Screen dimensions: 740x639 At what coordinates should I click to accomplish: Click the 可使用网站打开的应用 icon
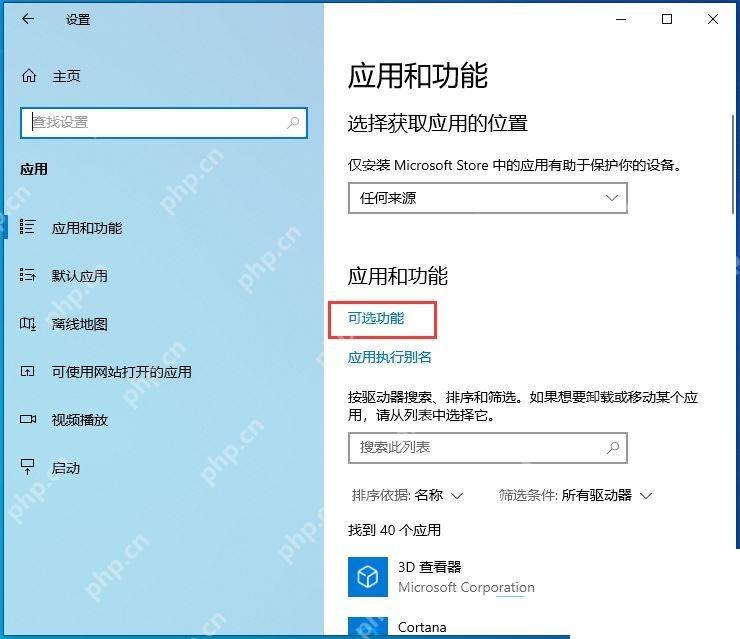click(27, 372)
